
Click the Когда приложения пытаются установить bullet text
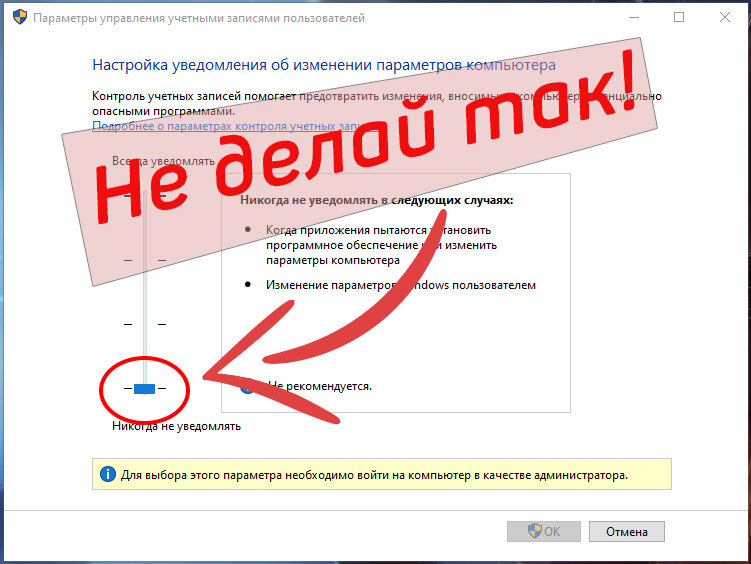pyautogui.click(x=381, y=245)
